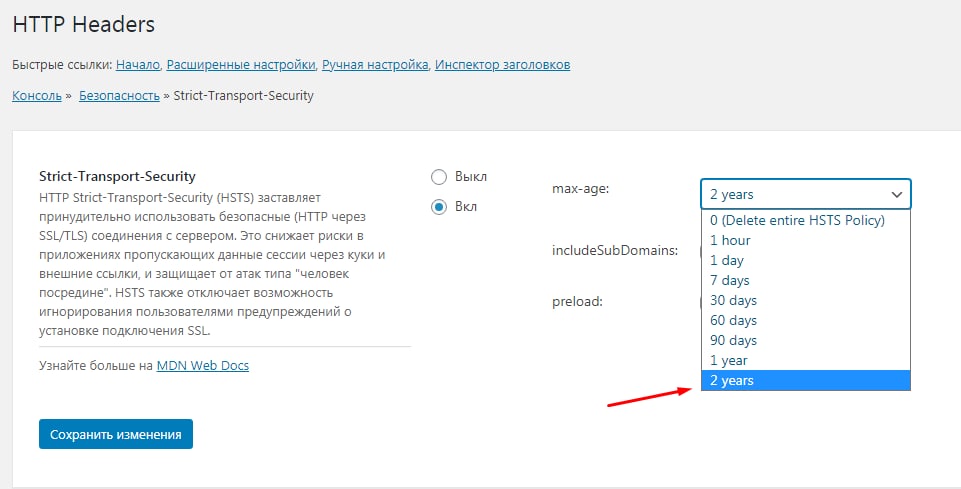The width and height of the screenshot is (961, 489).
Task: Open the Ручная настройка link
Action: tap(376, 65)
